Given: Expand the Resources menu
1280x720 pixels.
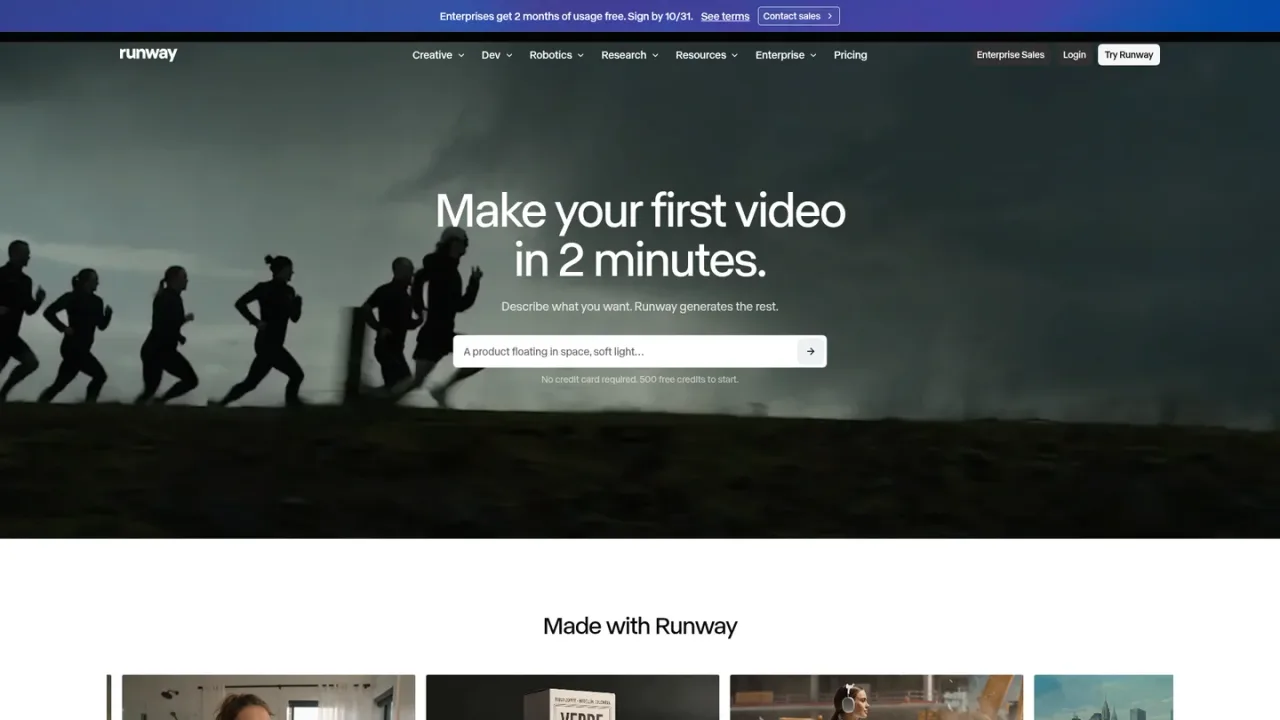Looking at the screenshot, I should (707, 55).
